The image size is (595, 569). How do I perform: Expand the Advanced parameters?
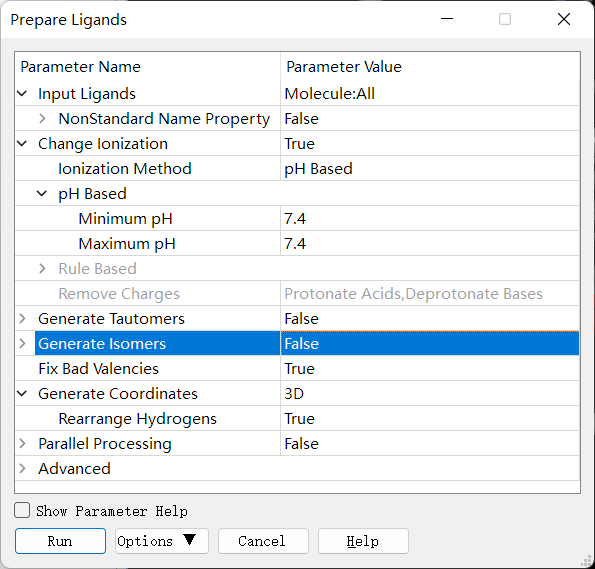[x=22, y=469]
